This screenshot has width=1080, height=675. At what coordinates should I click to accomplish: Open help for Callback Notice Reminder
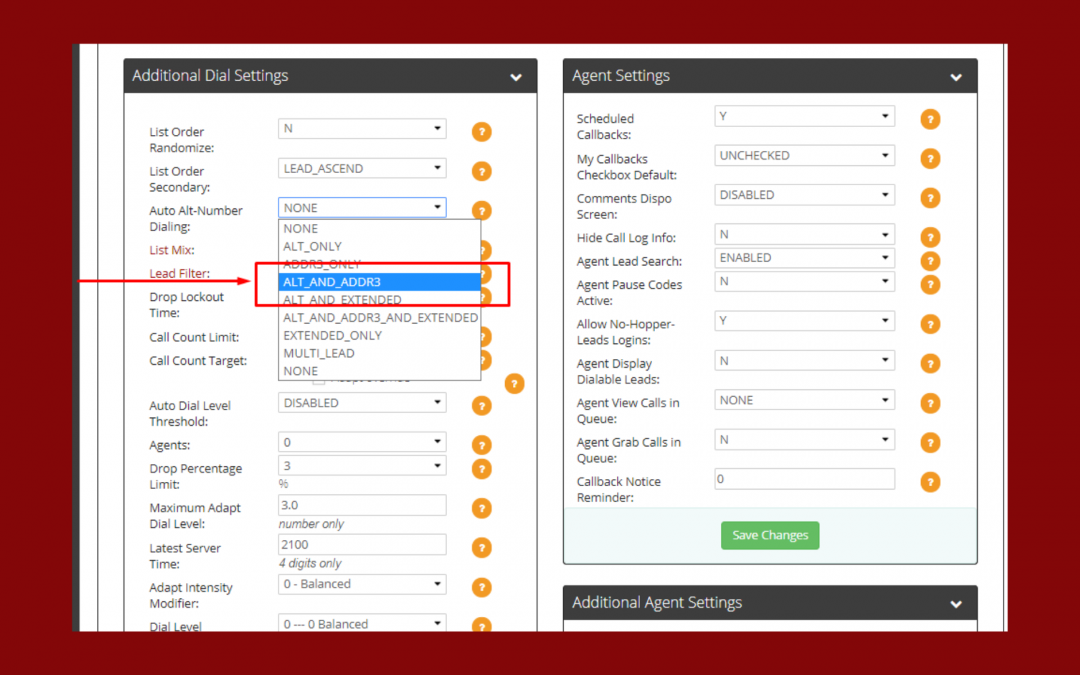(x=930, y=482)
